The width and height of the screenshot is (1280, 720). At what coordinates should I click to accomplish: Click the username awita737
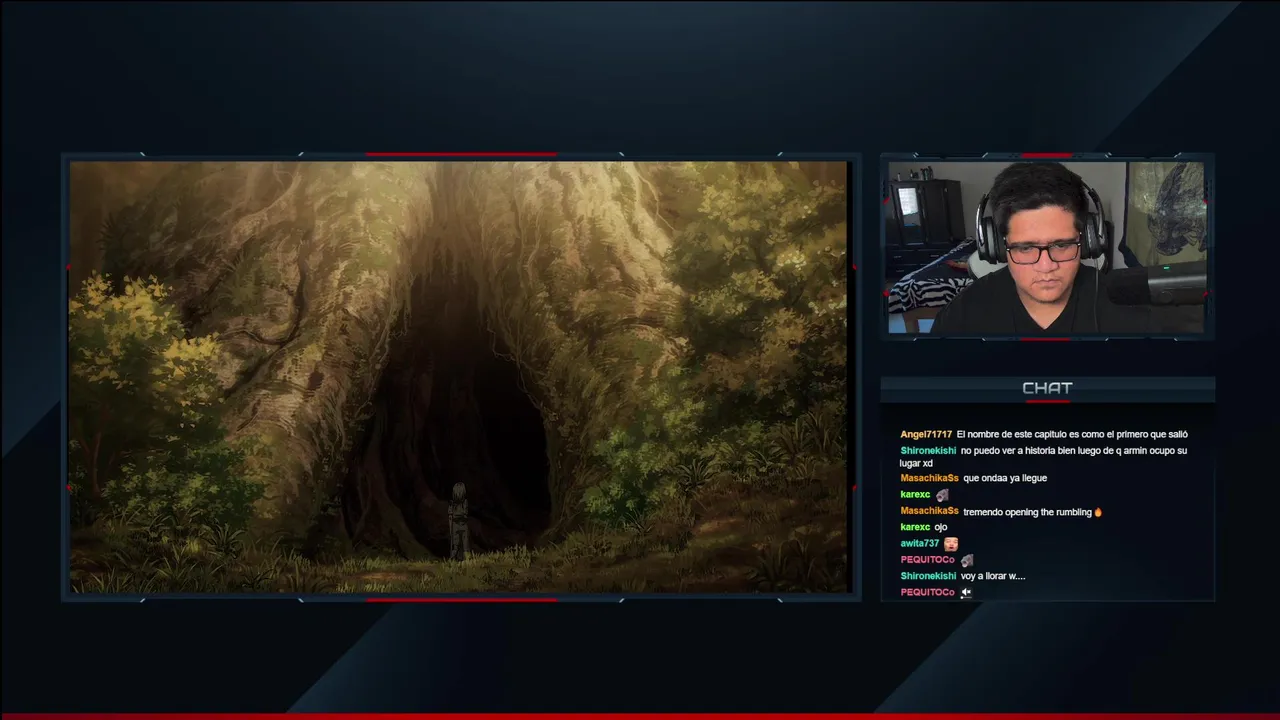920,543
